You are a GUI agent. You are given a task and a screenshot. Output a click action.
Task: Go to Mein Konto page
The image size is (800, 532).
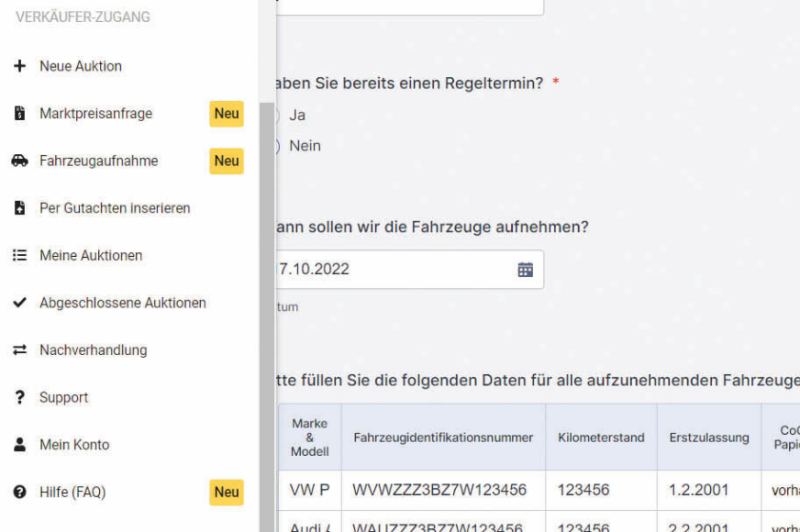pos(74,445)
